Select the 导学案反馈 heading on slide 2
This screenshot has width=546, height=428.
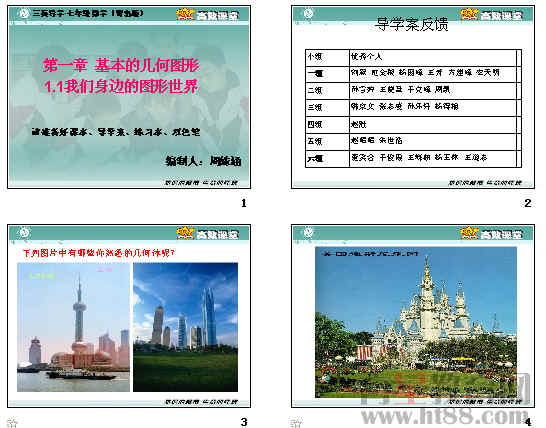[x=412, y=24]
